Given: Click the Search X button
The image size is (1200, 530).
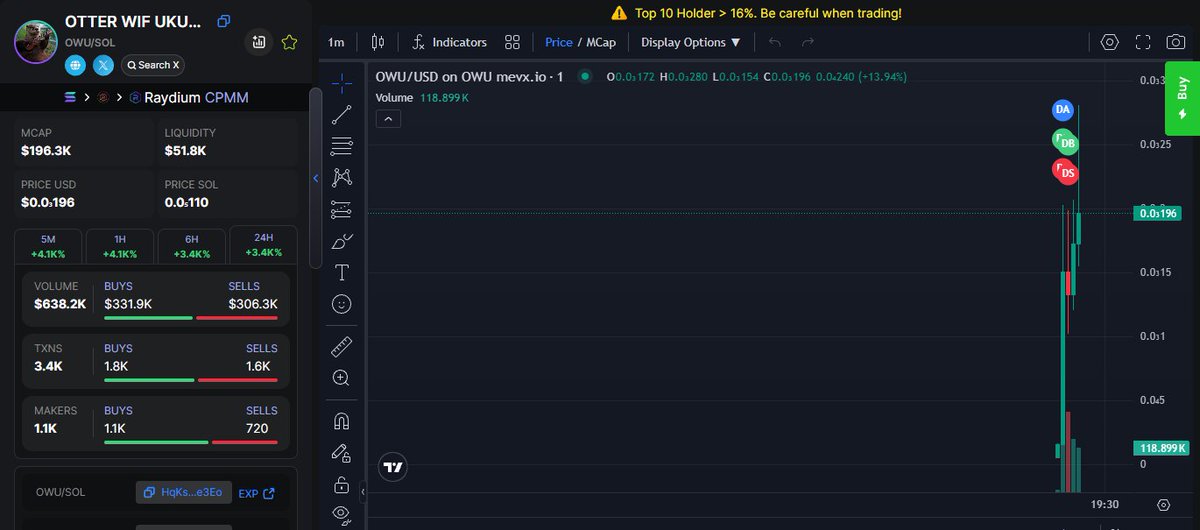Looking at the screenshot, I should coord(153,65).
